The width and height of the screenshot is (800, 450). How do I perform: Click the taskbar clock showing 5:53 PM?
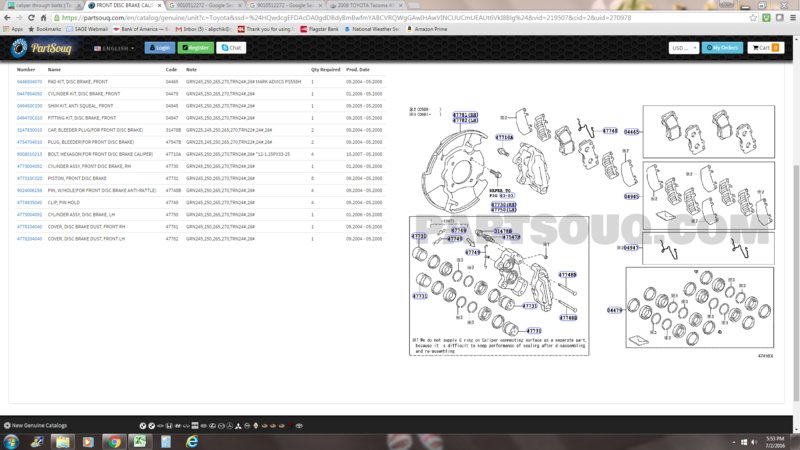[775, 442]
